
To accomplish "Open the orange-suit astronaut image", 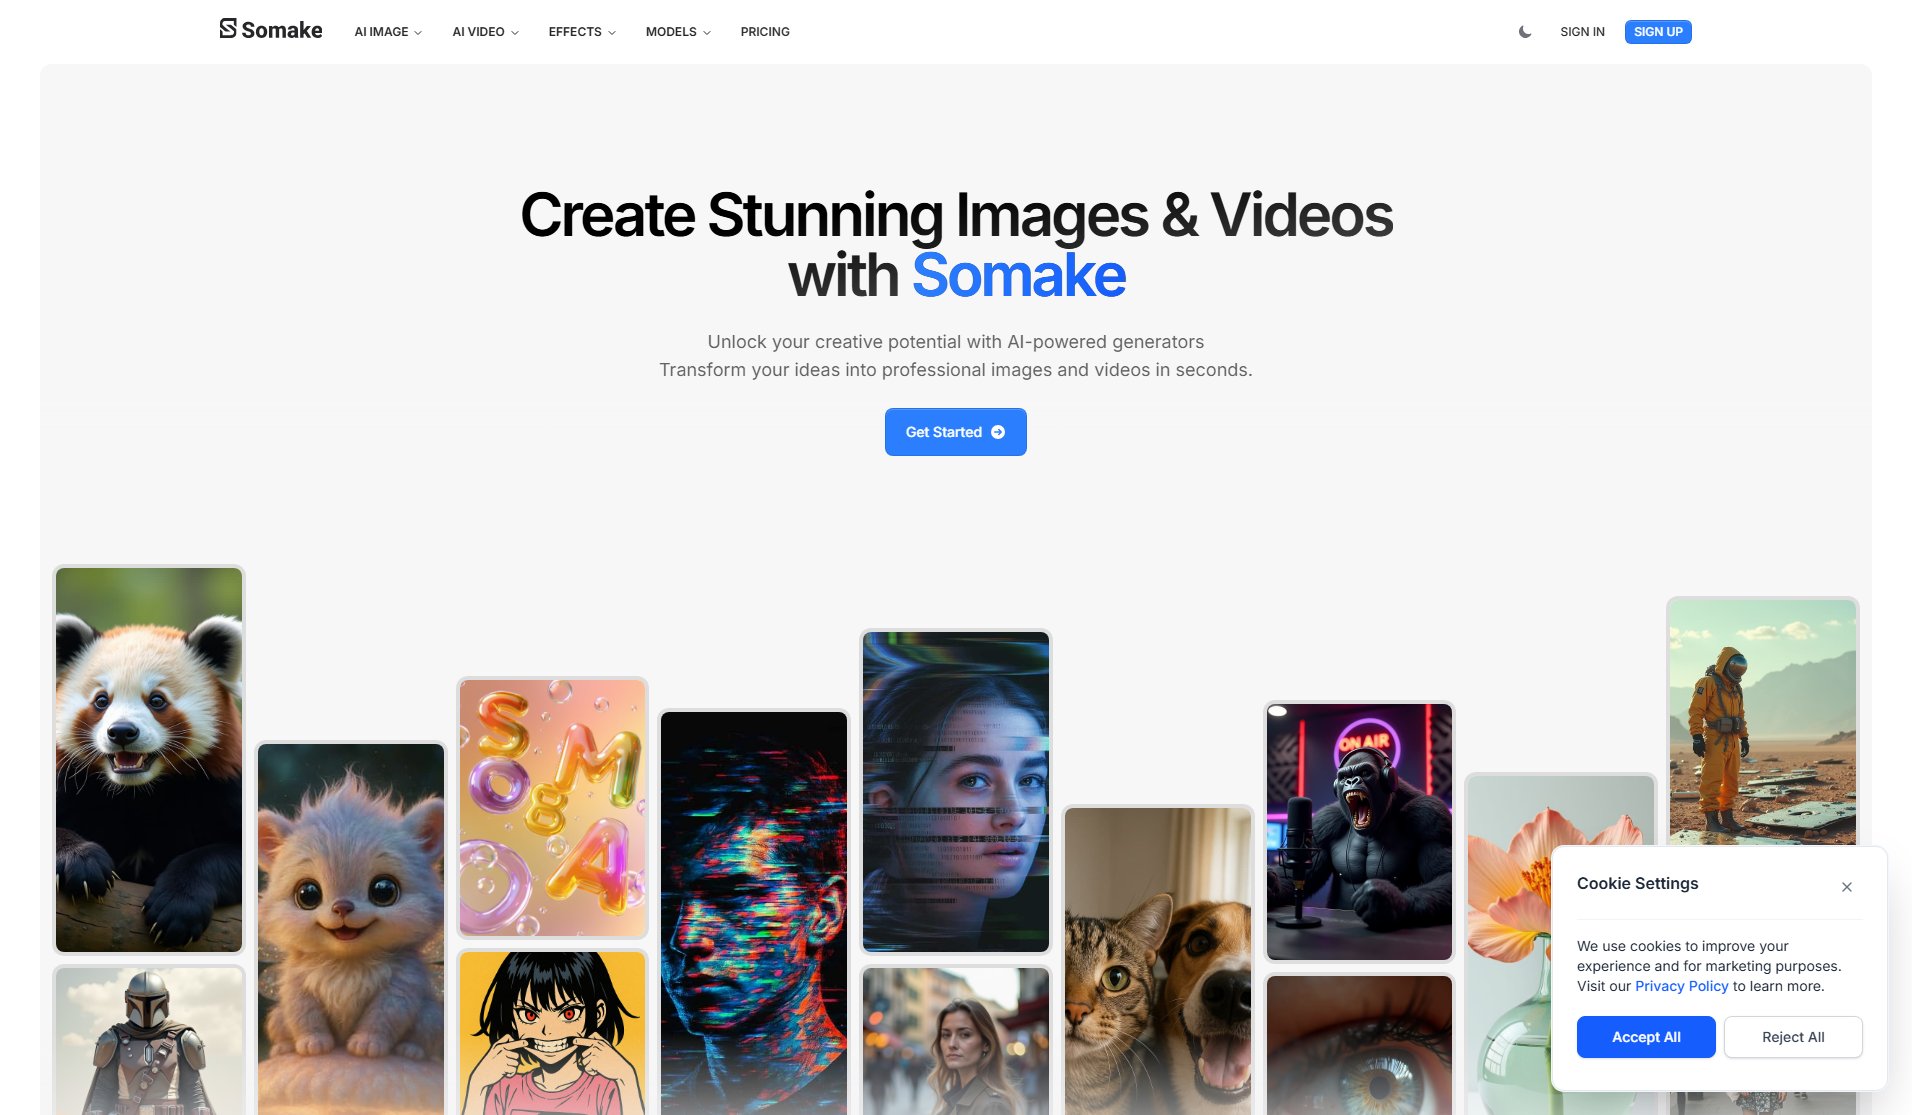I will click(1762, 722).
